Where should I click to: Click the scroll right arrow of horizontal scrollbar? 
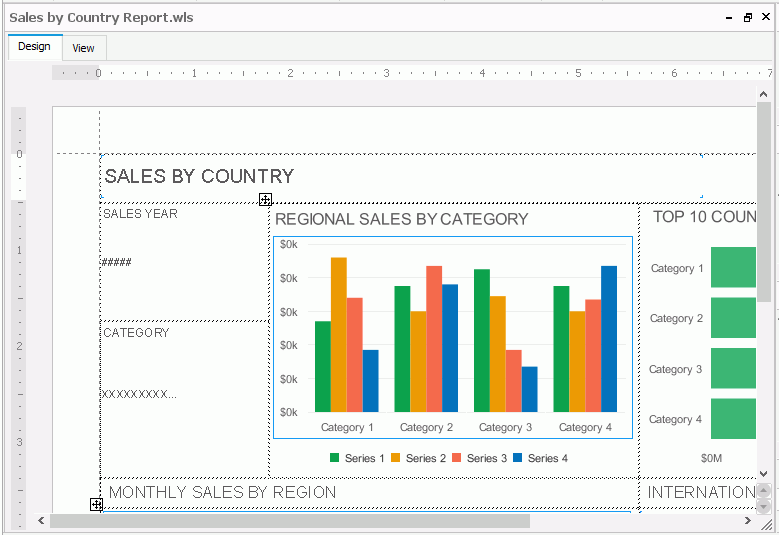pos(747,520)
